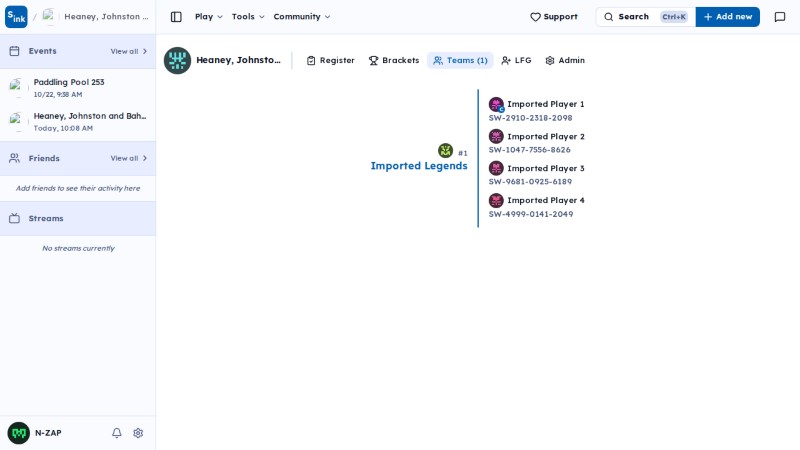Open the Imported Legends team link

(419, 166)
